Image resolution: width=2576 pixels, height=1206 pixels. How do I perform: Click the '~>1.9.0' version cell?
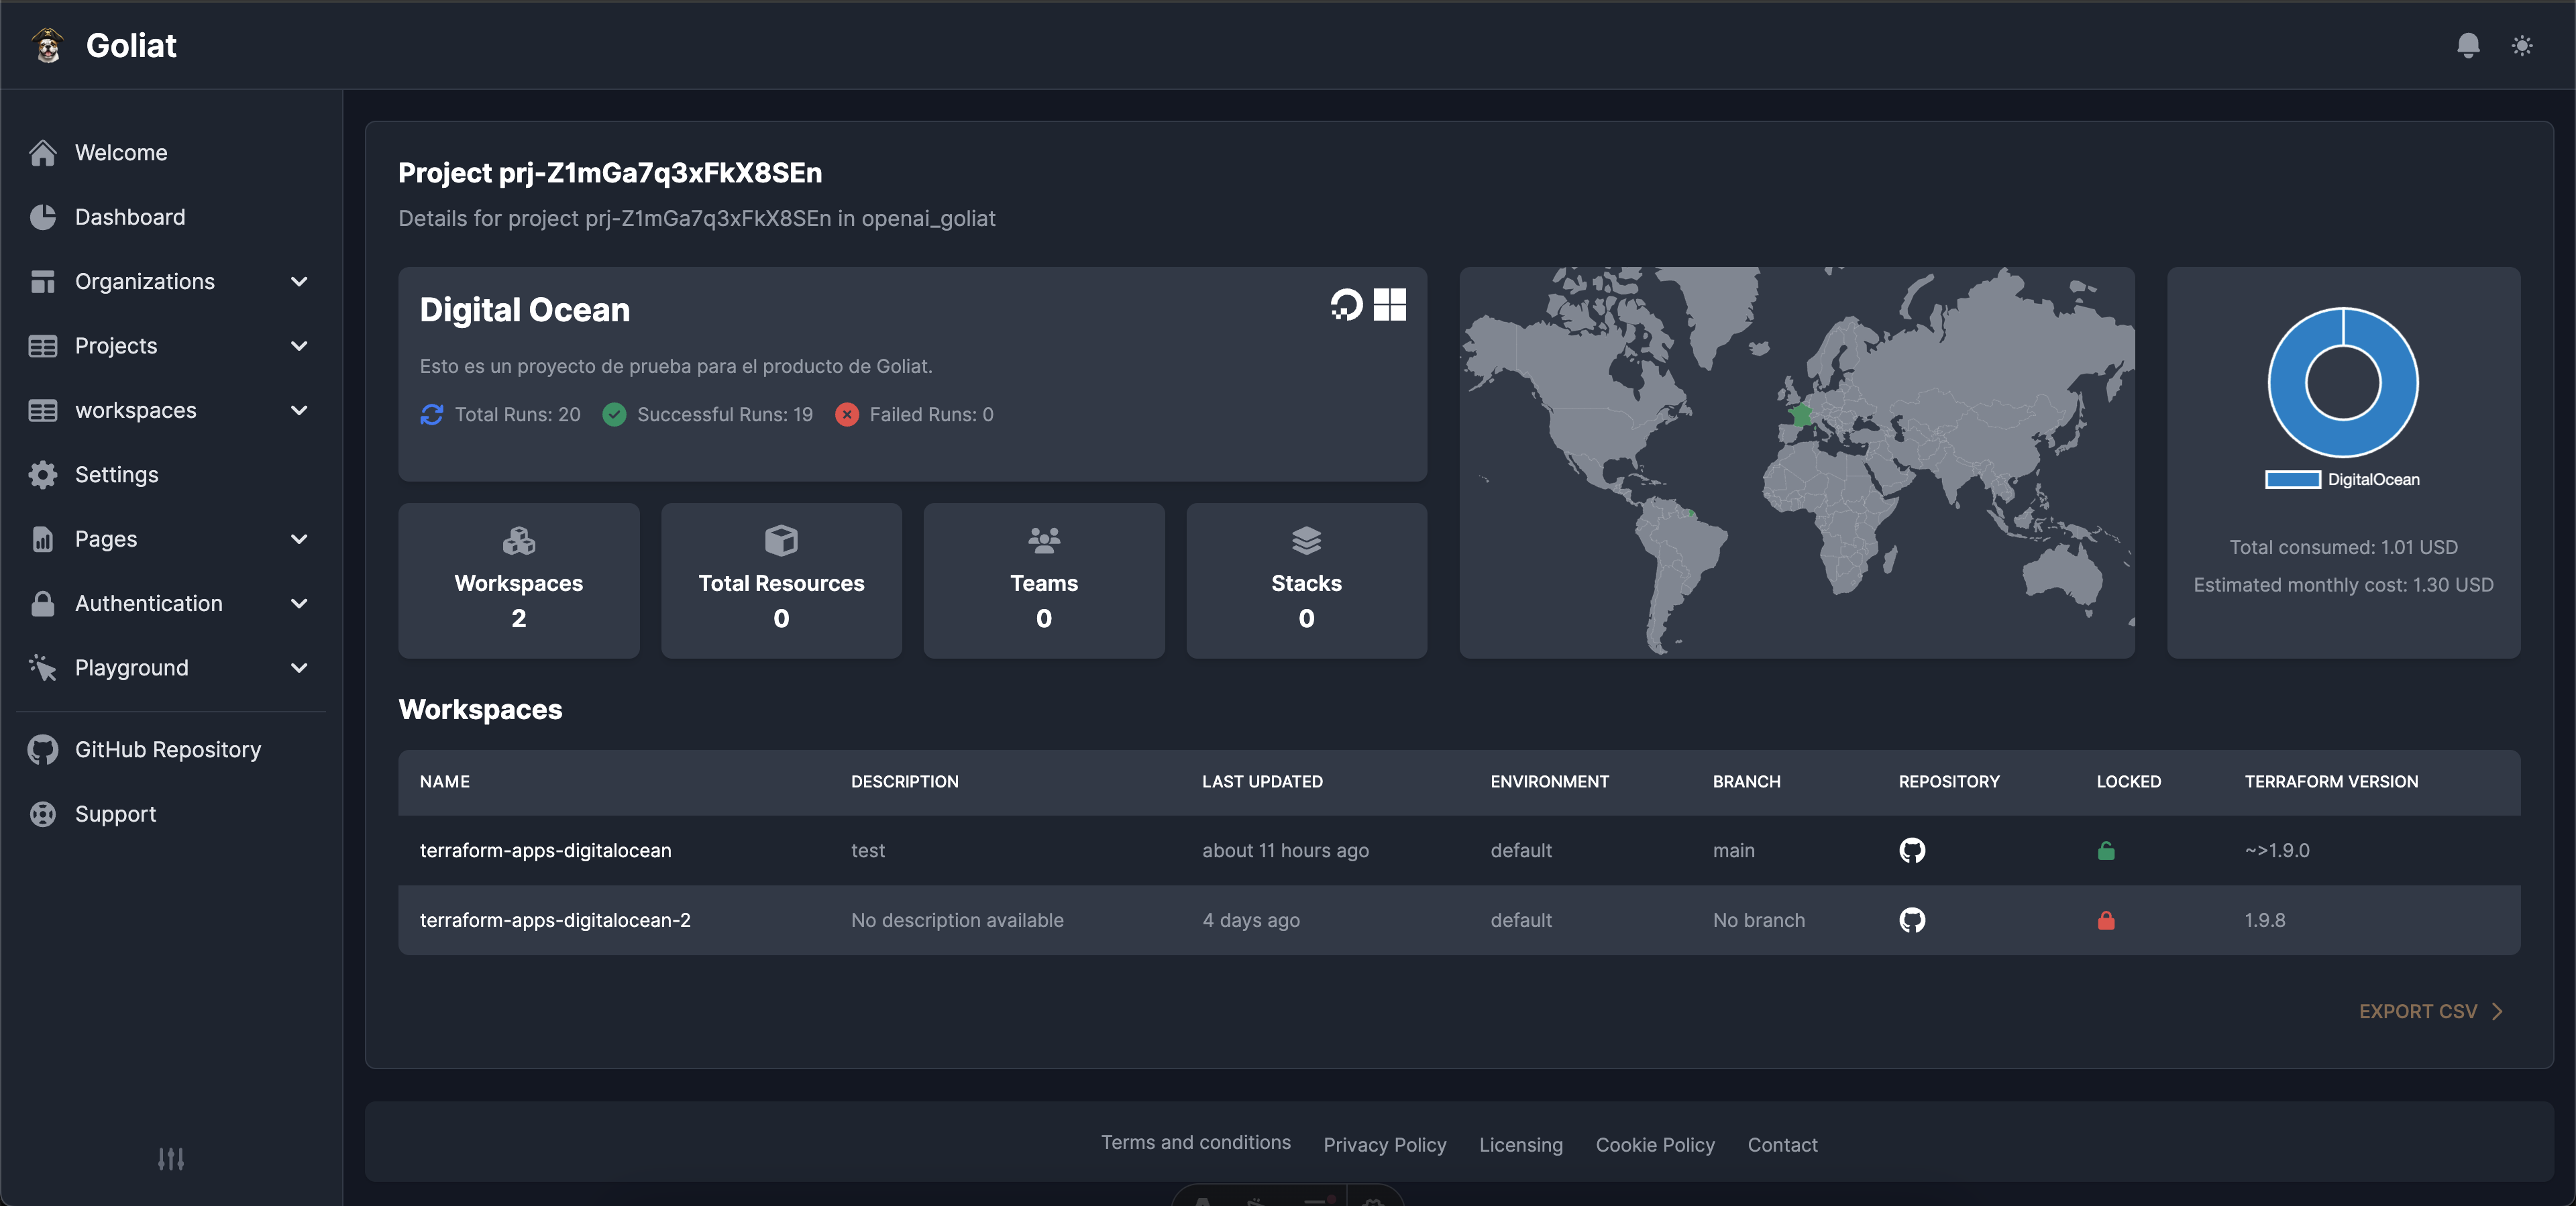(x=2276, y=850)
